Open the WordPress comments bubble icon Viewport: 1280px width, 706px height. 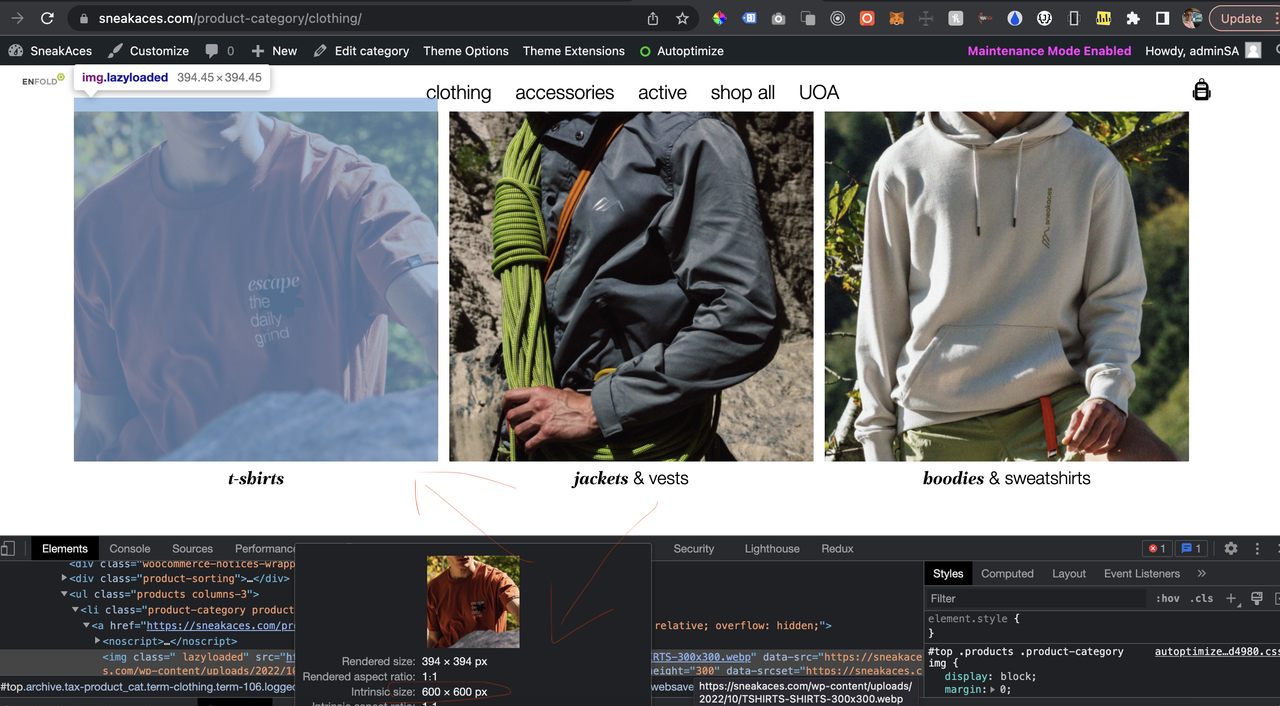tap(211, 50)
